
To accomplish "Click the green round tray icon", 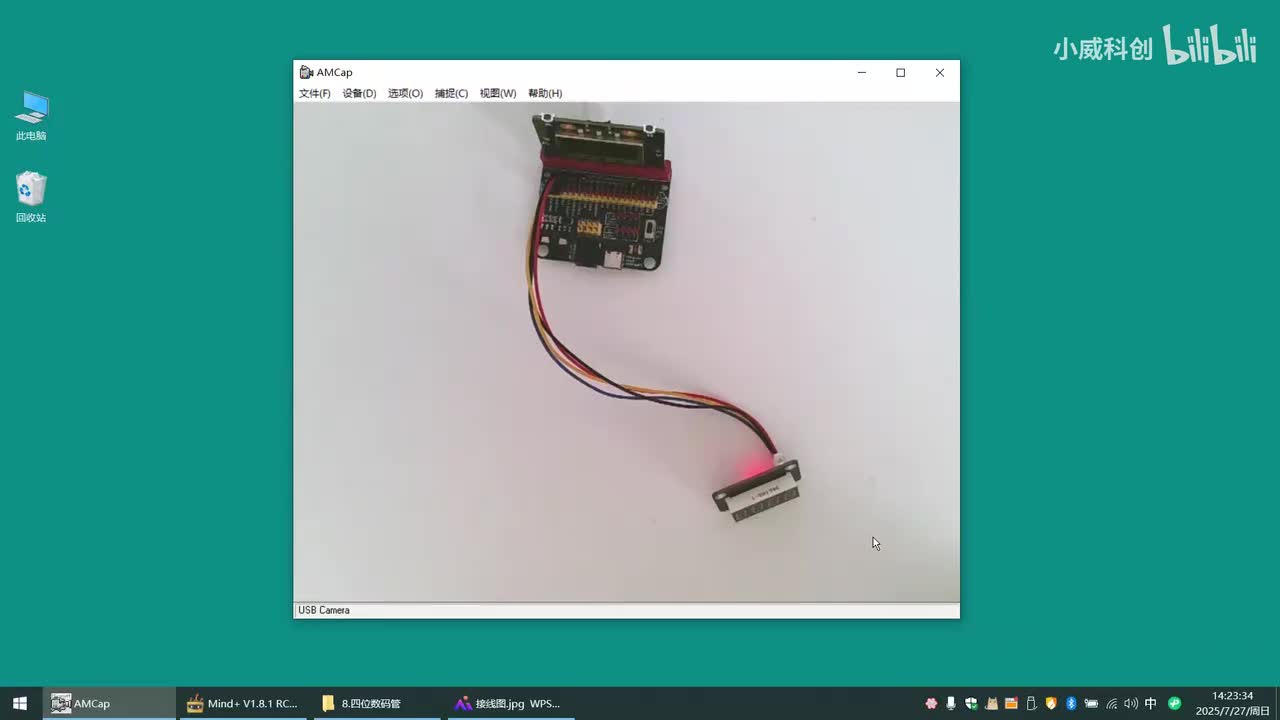I will (x=1175, y=703).
